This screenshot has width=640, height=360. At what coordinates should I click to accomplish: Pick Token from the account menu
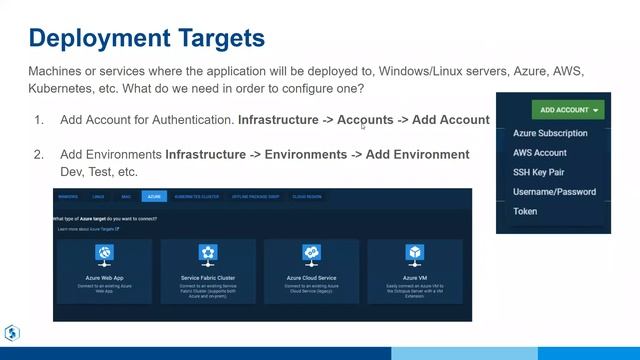pyautogui.click(x=525, y=211)
